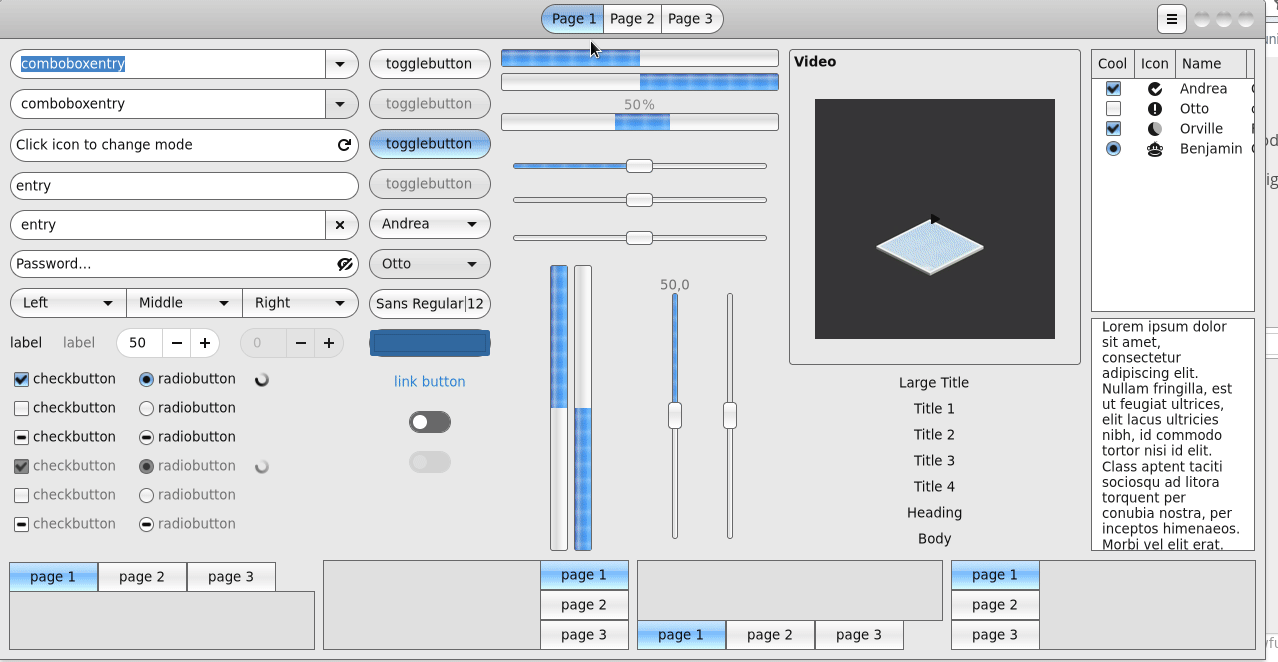1278x662 pixels.
Task: Open the Andrea combo box
Action: [x=430, y=224]
